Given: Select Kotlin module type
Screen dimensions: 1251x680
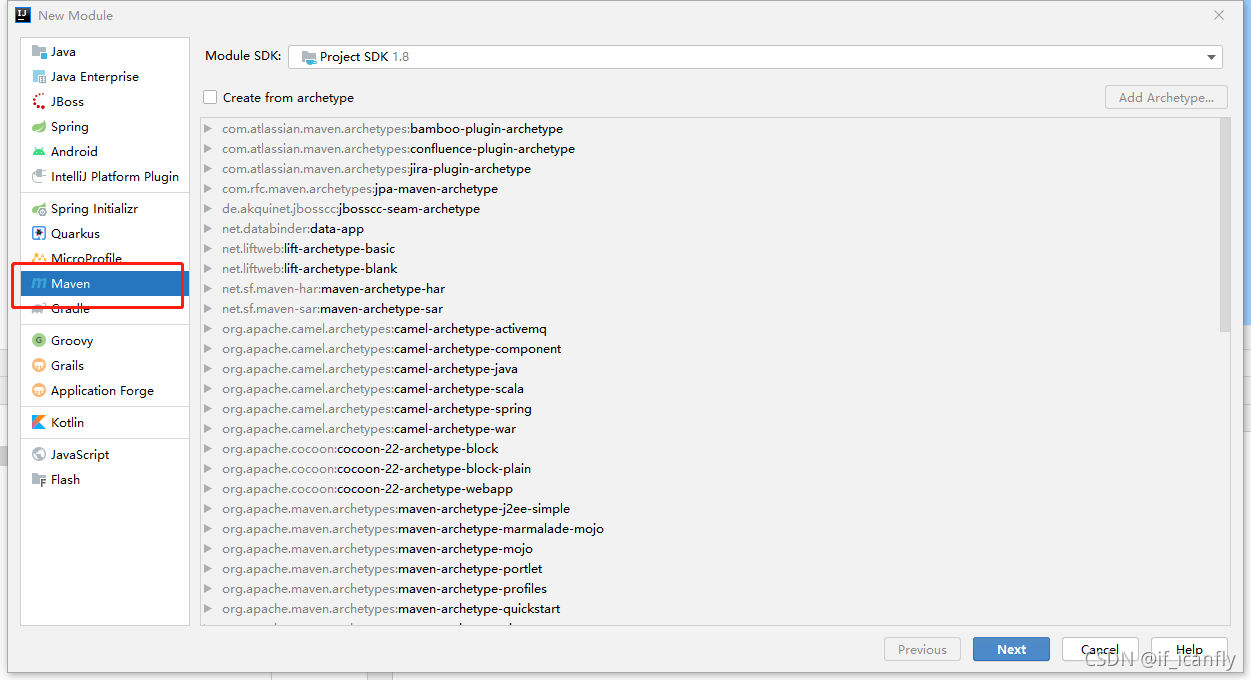Looking at the screenshot, I should (x=105, y=423).
